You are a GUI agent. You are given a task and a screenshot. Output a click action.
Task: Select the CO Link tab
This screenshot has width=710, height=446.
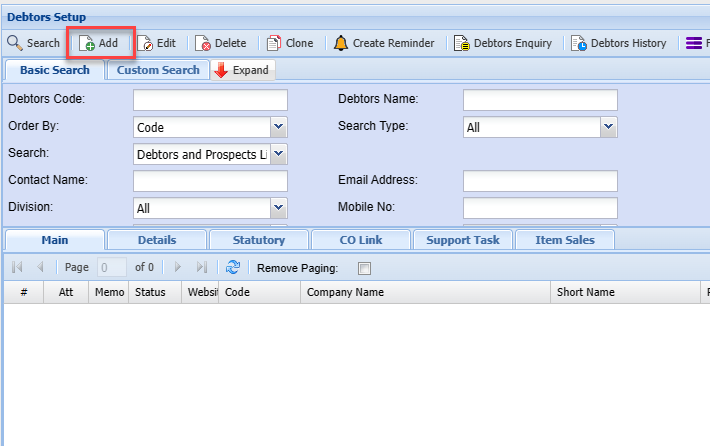coord(361,240)
